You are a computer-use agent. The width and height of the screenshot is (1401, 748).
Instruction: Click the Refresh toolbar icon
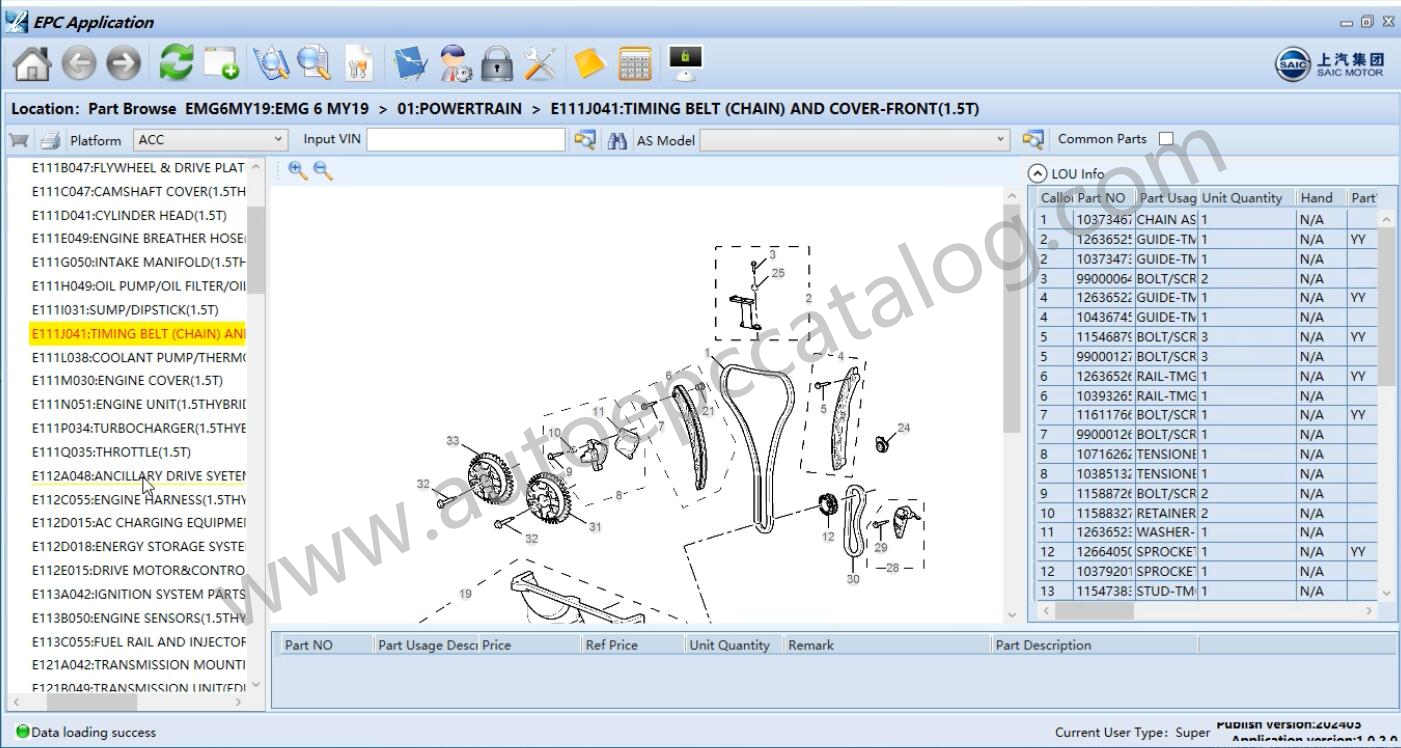click(176, 62)
